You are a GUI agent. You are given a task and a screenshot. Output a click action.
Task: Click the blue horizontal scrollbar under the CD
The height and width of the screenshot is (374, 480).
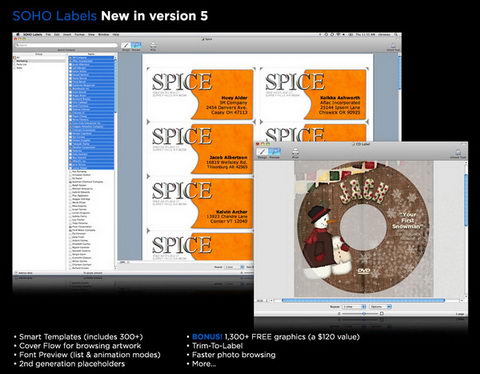tap(363, 300)
